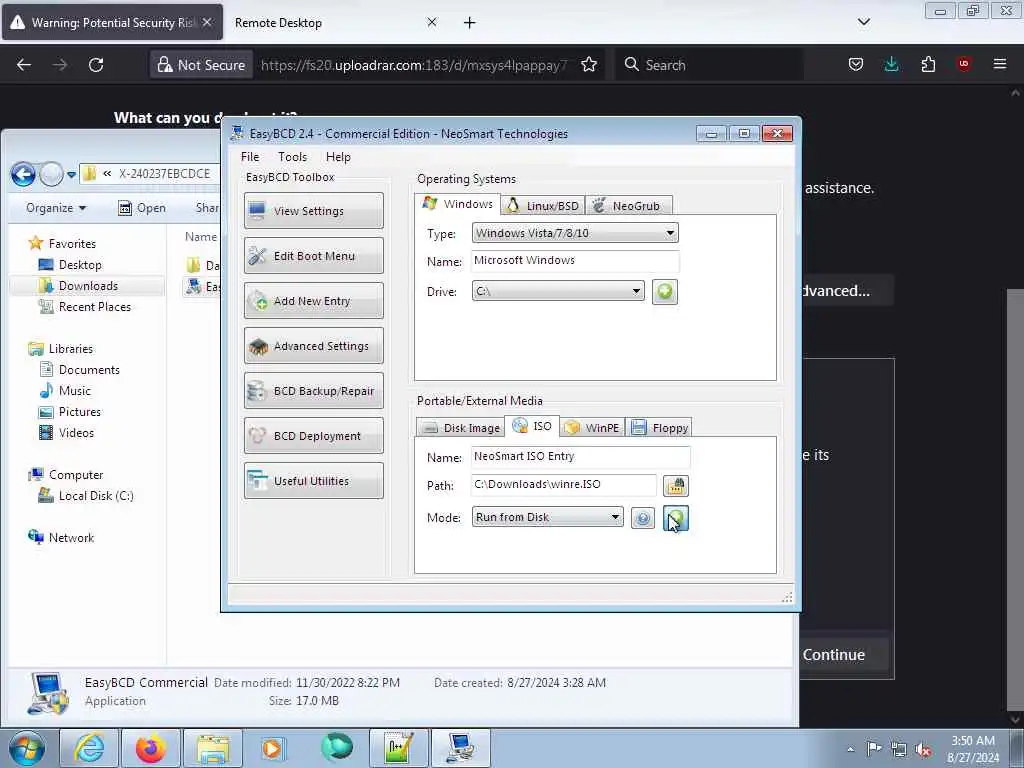Image resolution: width=1024 pixels, height=768 pixels.
Task: Switch to the Disk Image tab
Action: 460,428
